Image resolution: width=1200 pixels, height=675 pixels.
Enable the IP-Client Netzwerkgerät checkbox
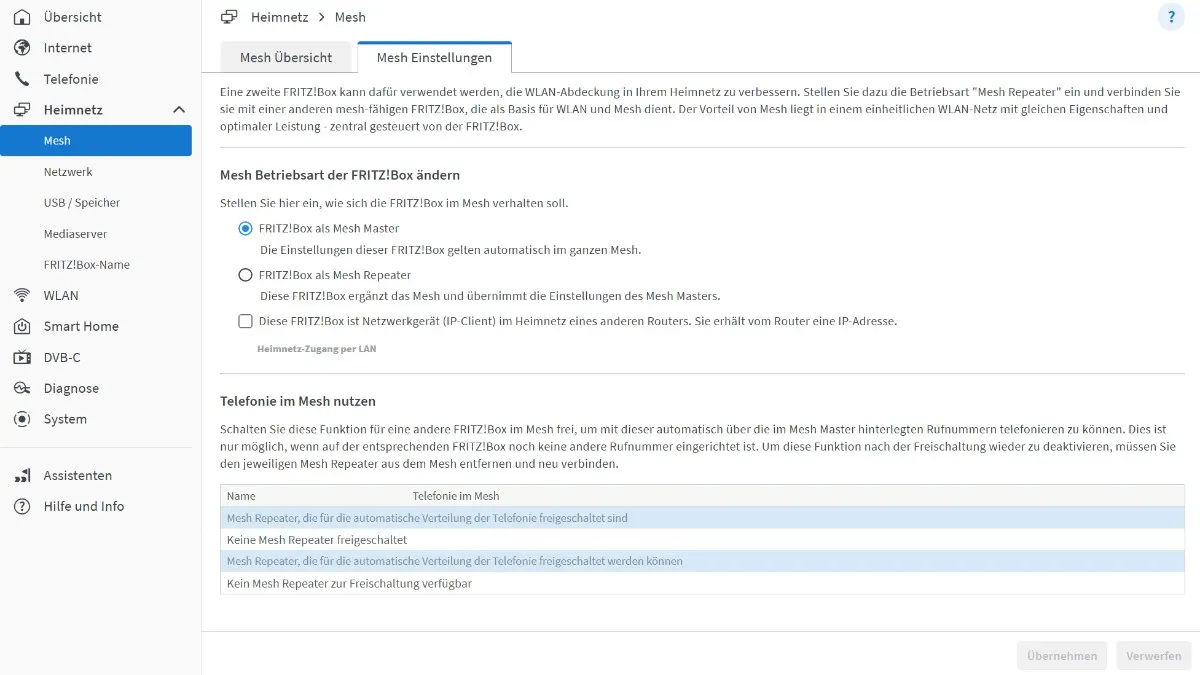(245, 322)
